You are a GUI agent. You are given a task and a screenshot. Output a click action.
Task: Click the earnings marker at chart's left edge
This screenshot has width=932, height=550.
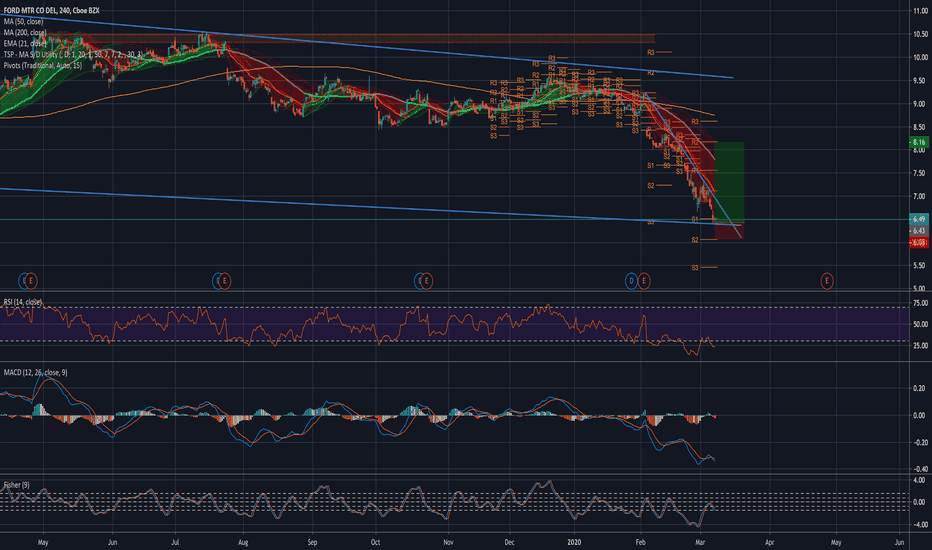coord(31,281)
